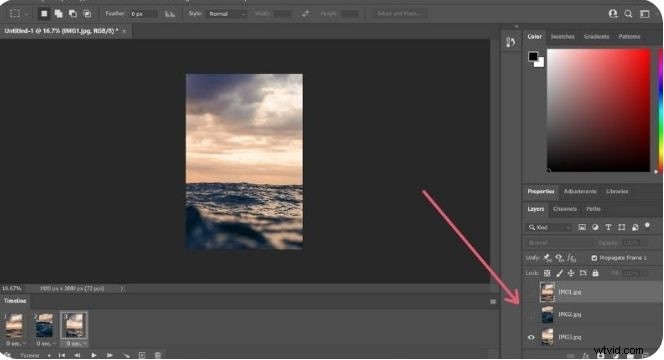This screenshot has width=664, height=360.
Task: Lock image pixels brush icon
Action: (559, 273)
